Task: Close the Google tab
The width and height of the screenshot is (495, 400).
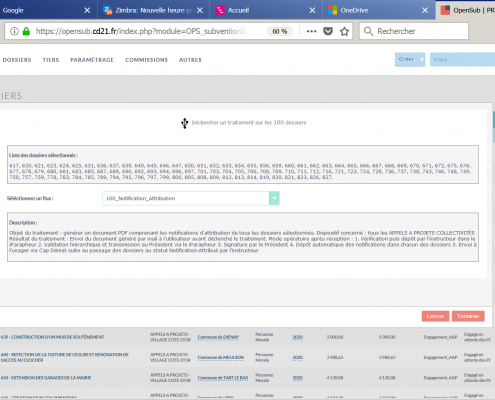Action: (87, 10)
